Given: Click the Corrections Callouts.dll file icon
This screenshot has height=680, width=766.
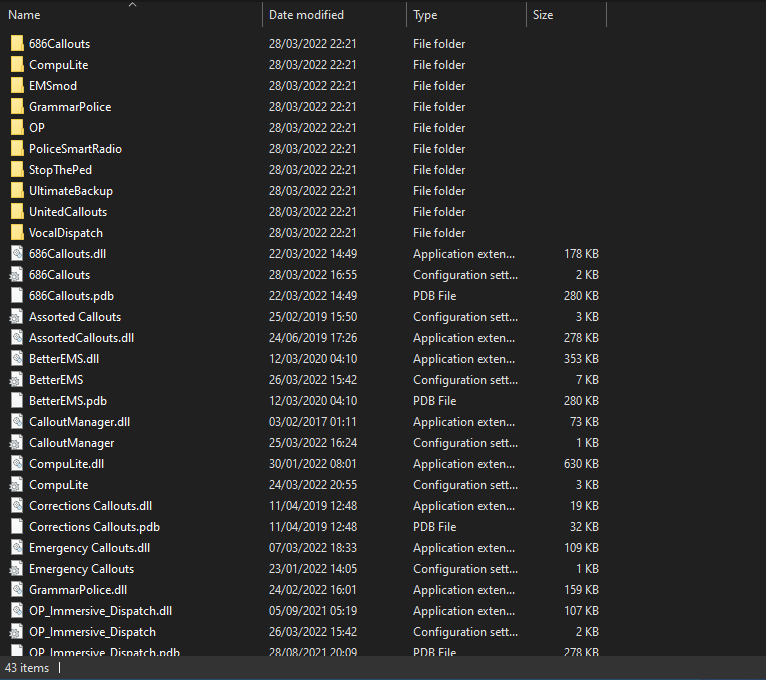Looking at the screenshot, I should point(17,506).
